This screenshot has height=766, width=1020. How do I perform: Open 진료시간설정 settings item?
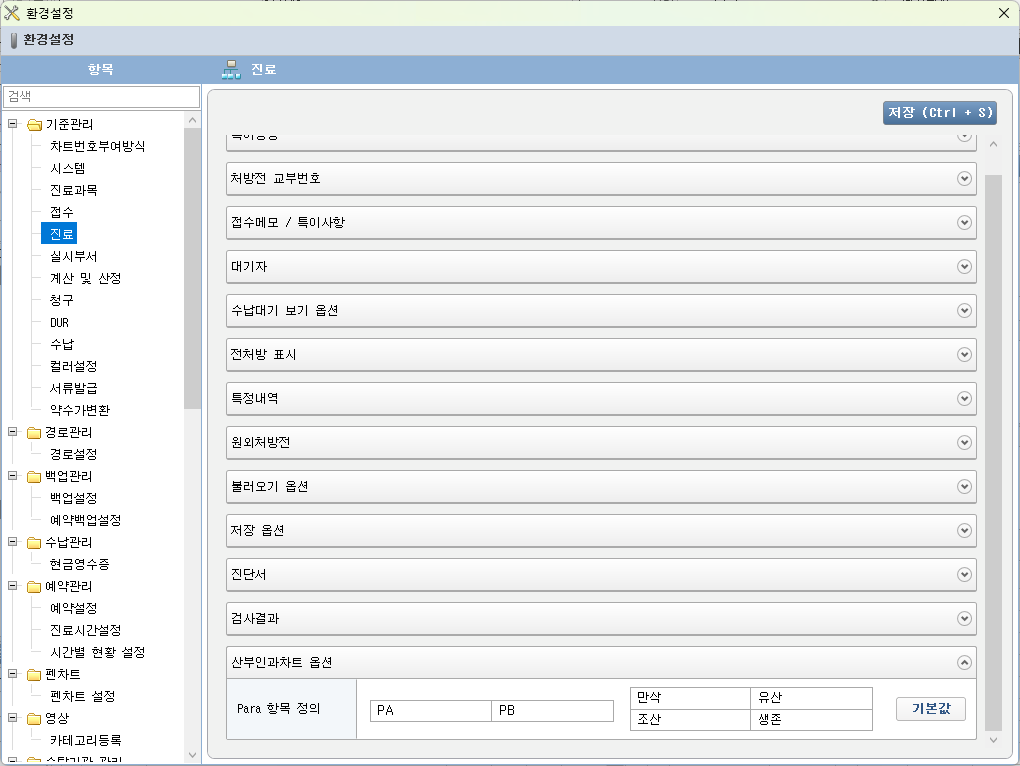[85, 630]
